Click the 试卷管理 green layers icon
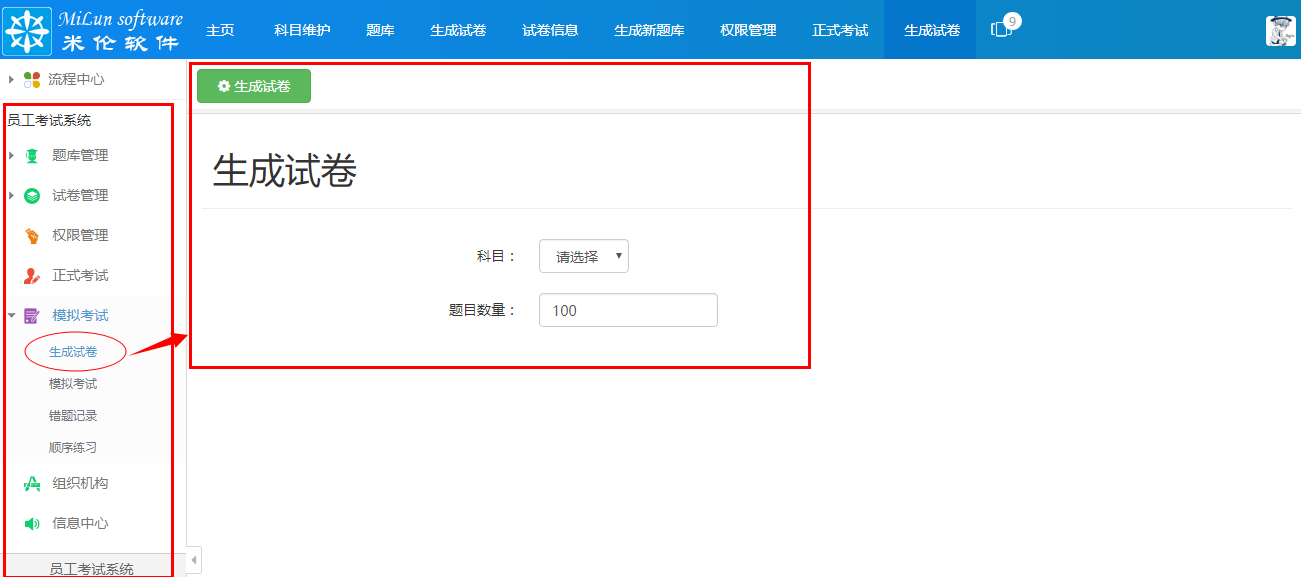 [x=32, y=195]
